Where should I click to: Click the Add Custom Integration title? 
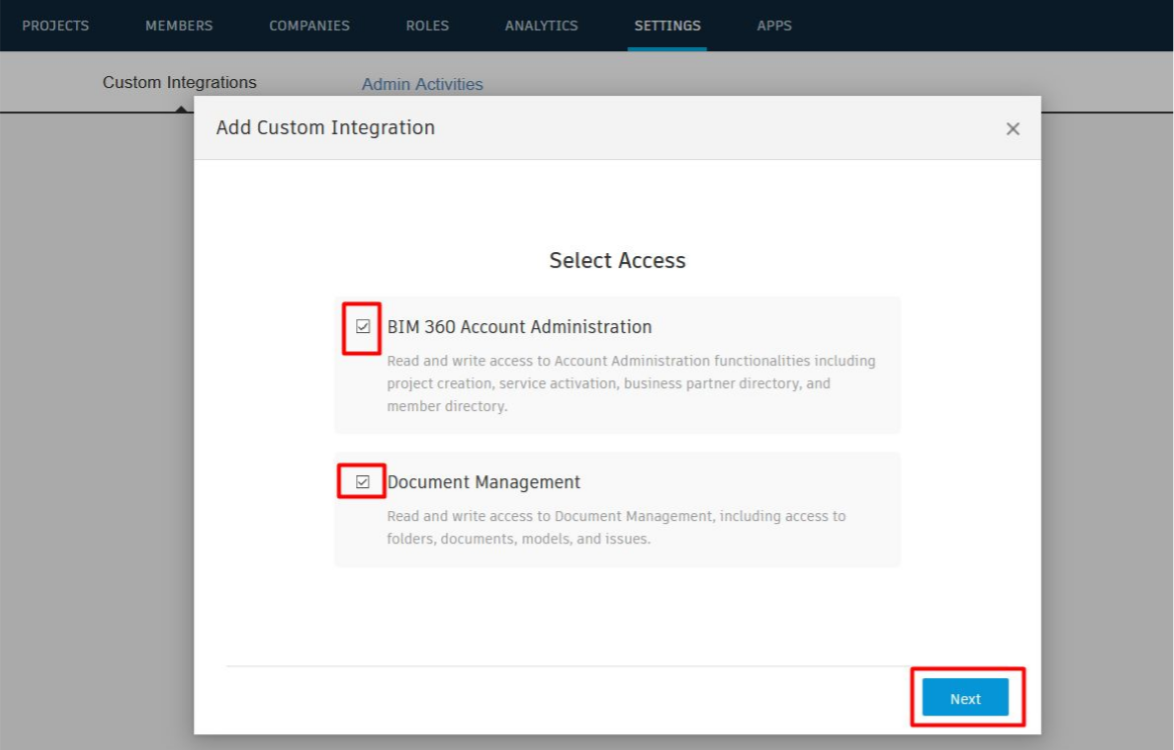[x=326, y=128]
